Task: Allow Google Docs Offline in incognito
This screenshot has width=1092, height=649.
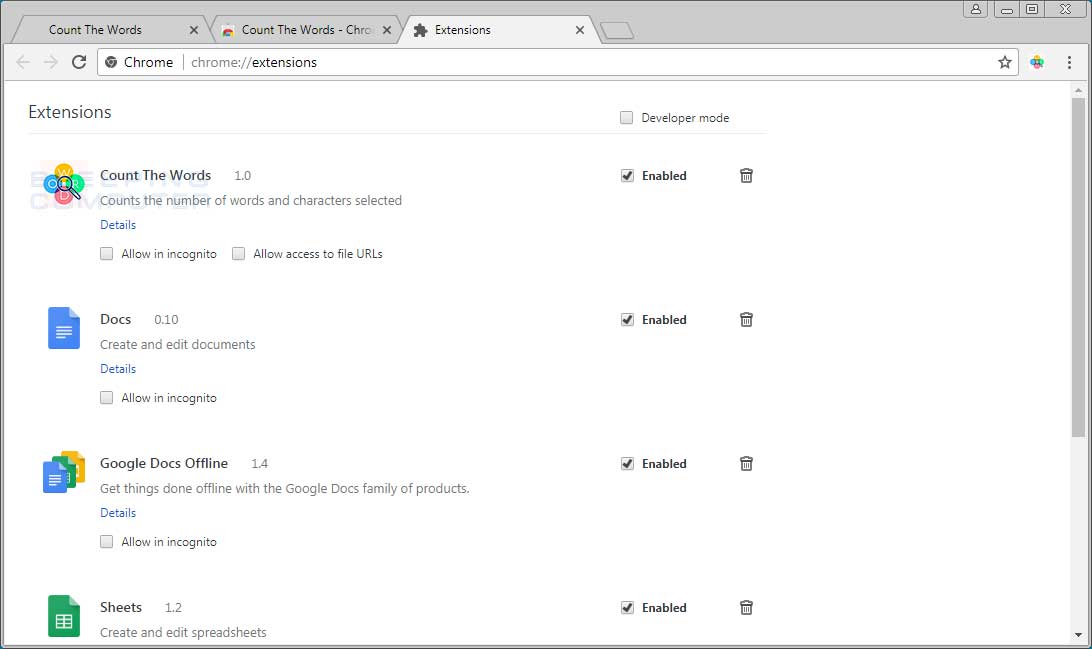Action: click(107, 542)
